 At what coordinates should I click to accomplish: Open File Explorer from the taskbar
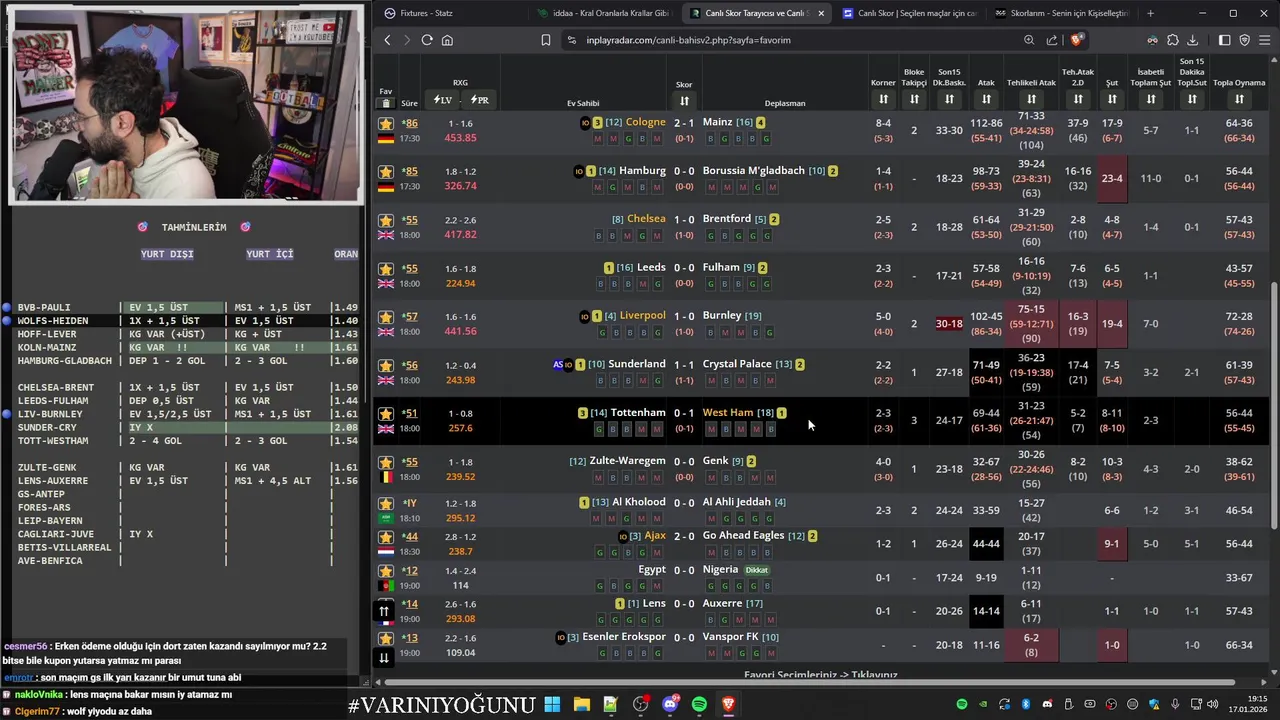[x=581, y=705]
